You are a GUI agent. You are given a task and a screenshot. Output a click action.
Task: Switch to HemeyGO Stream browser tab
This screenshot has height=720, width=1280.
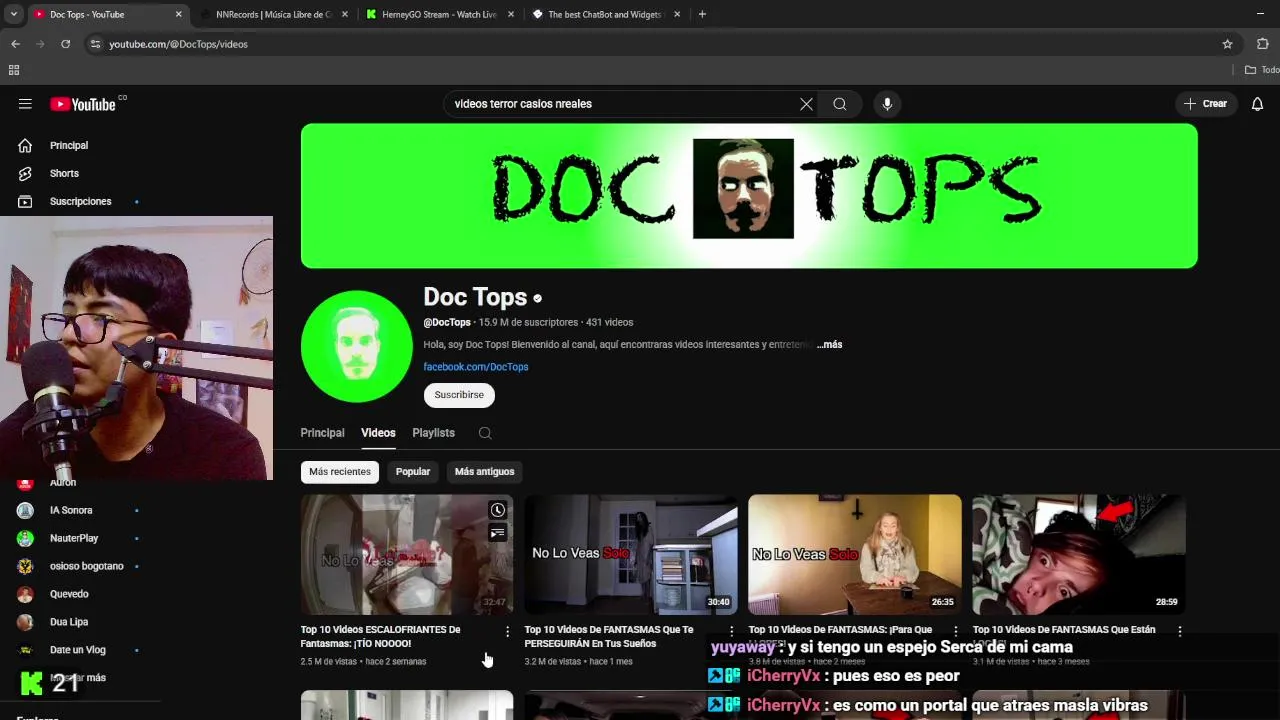(440, 14)
